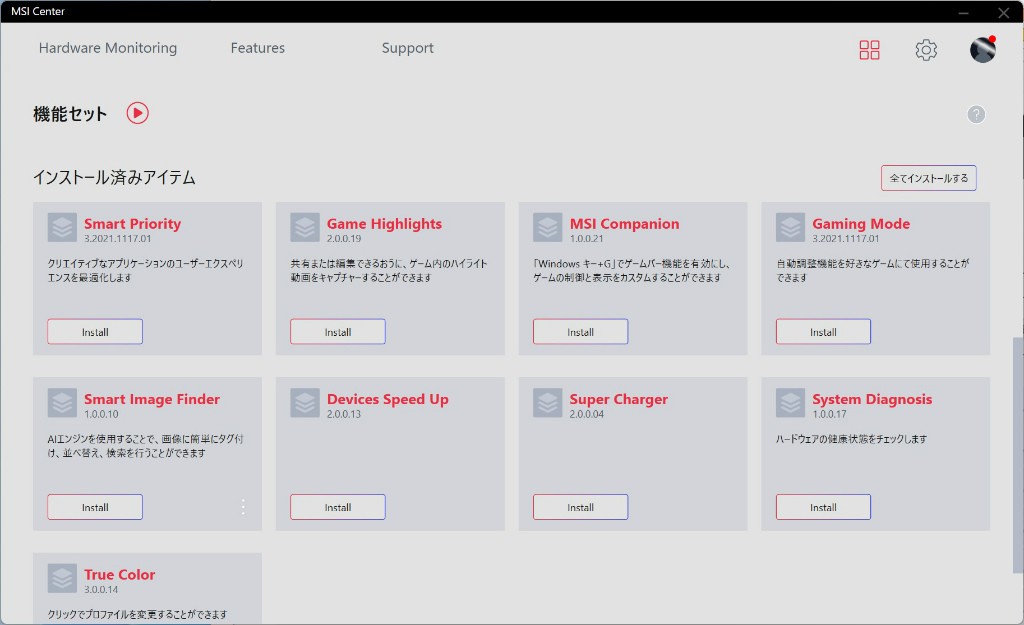Open Smart Image Finder's three-dot menu
The image size is (1024, 625).
coord(243,507)
